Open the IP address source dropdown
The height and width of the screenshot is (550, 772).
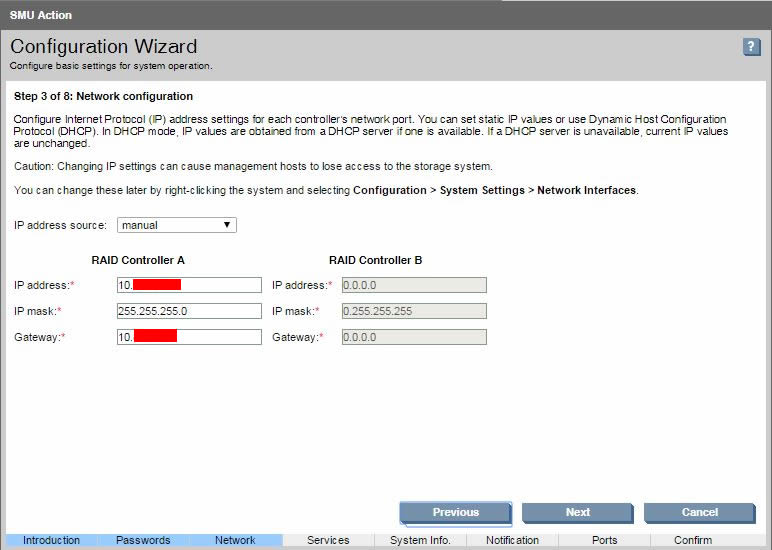pyautogui.click(x=177, y=225)
